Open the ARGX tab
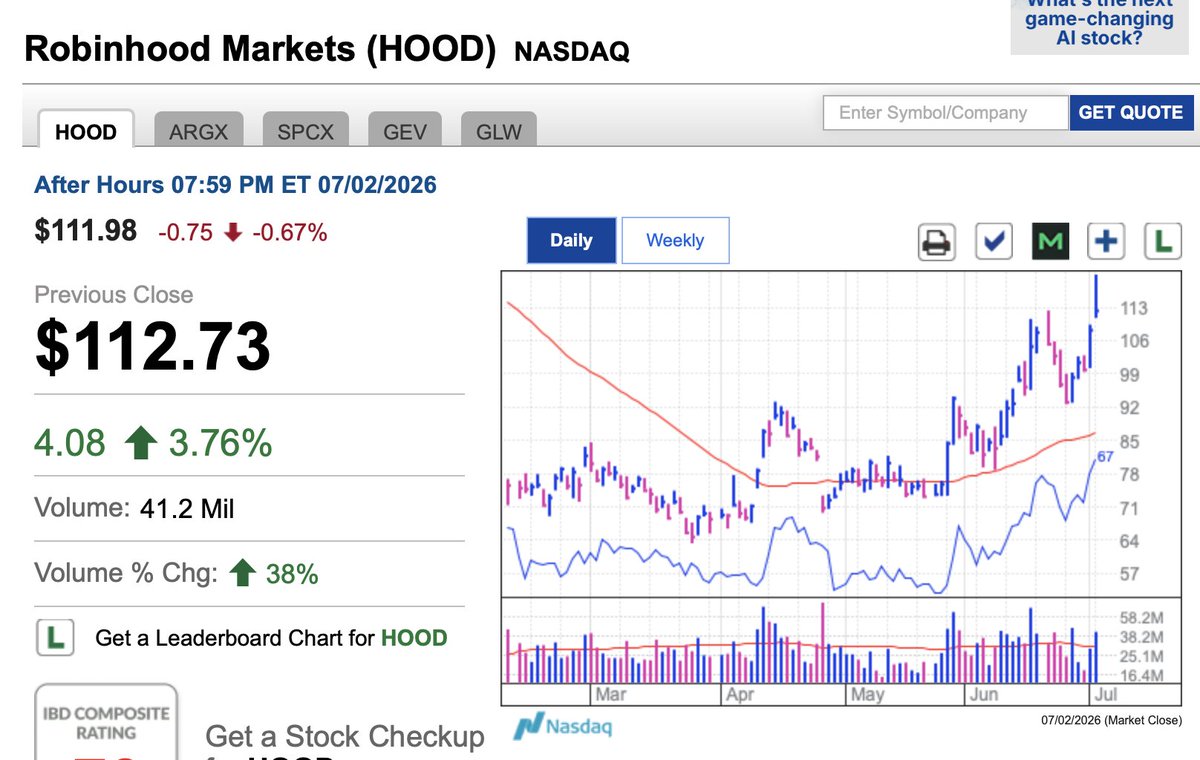The image size is (1200, 760). tap(198, 132)
